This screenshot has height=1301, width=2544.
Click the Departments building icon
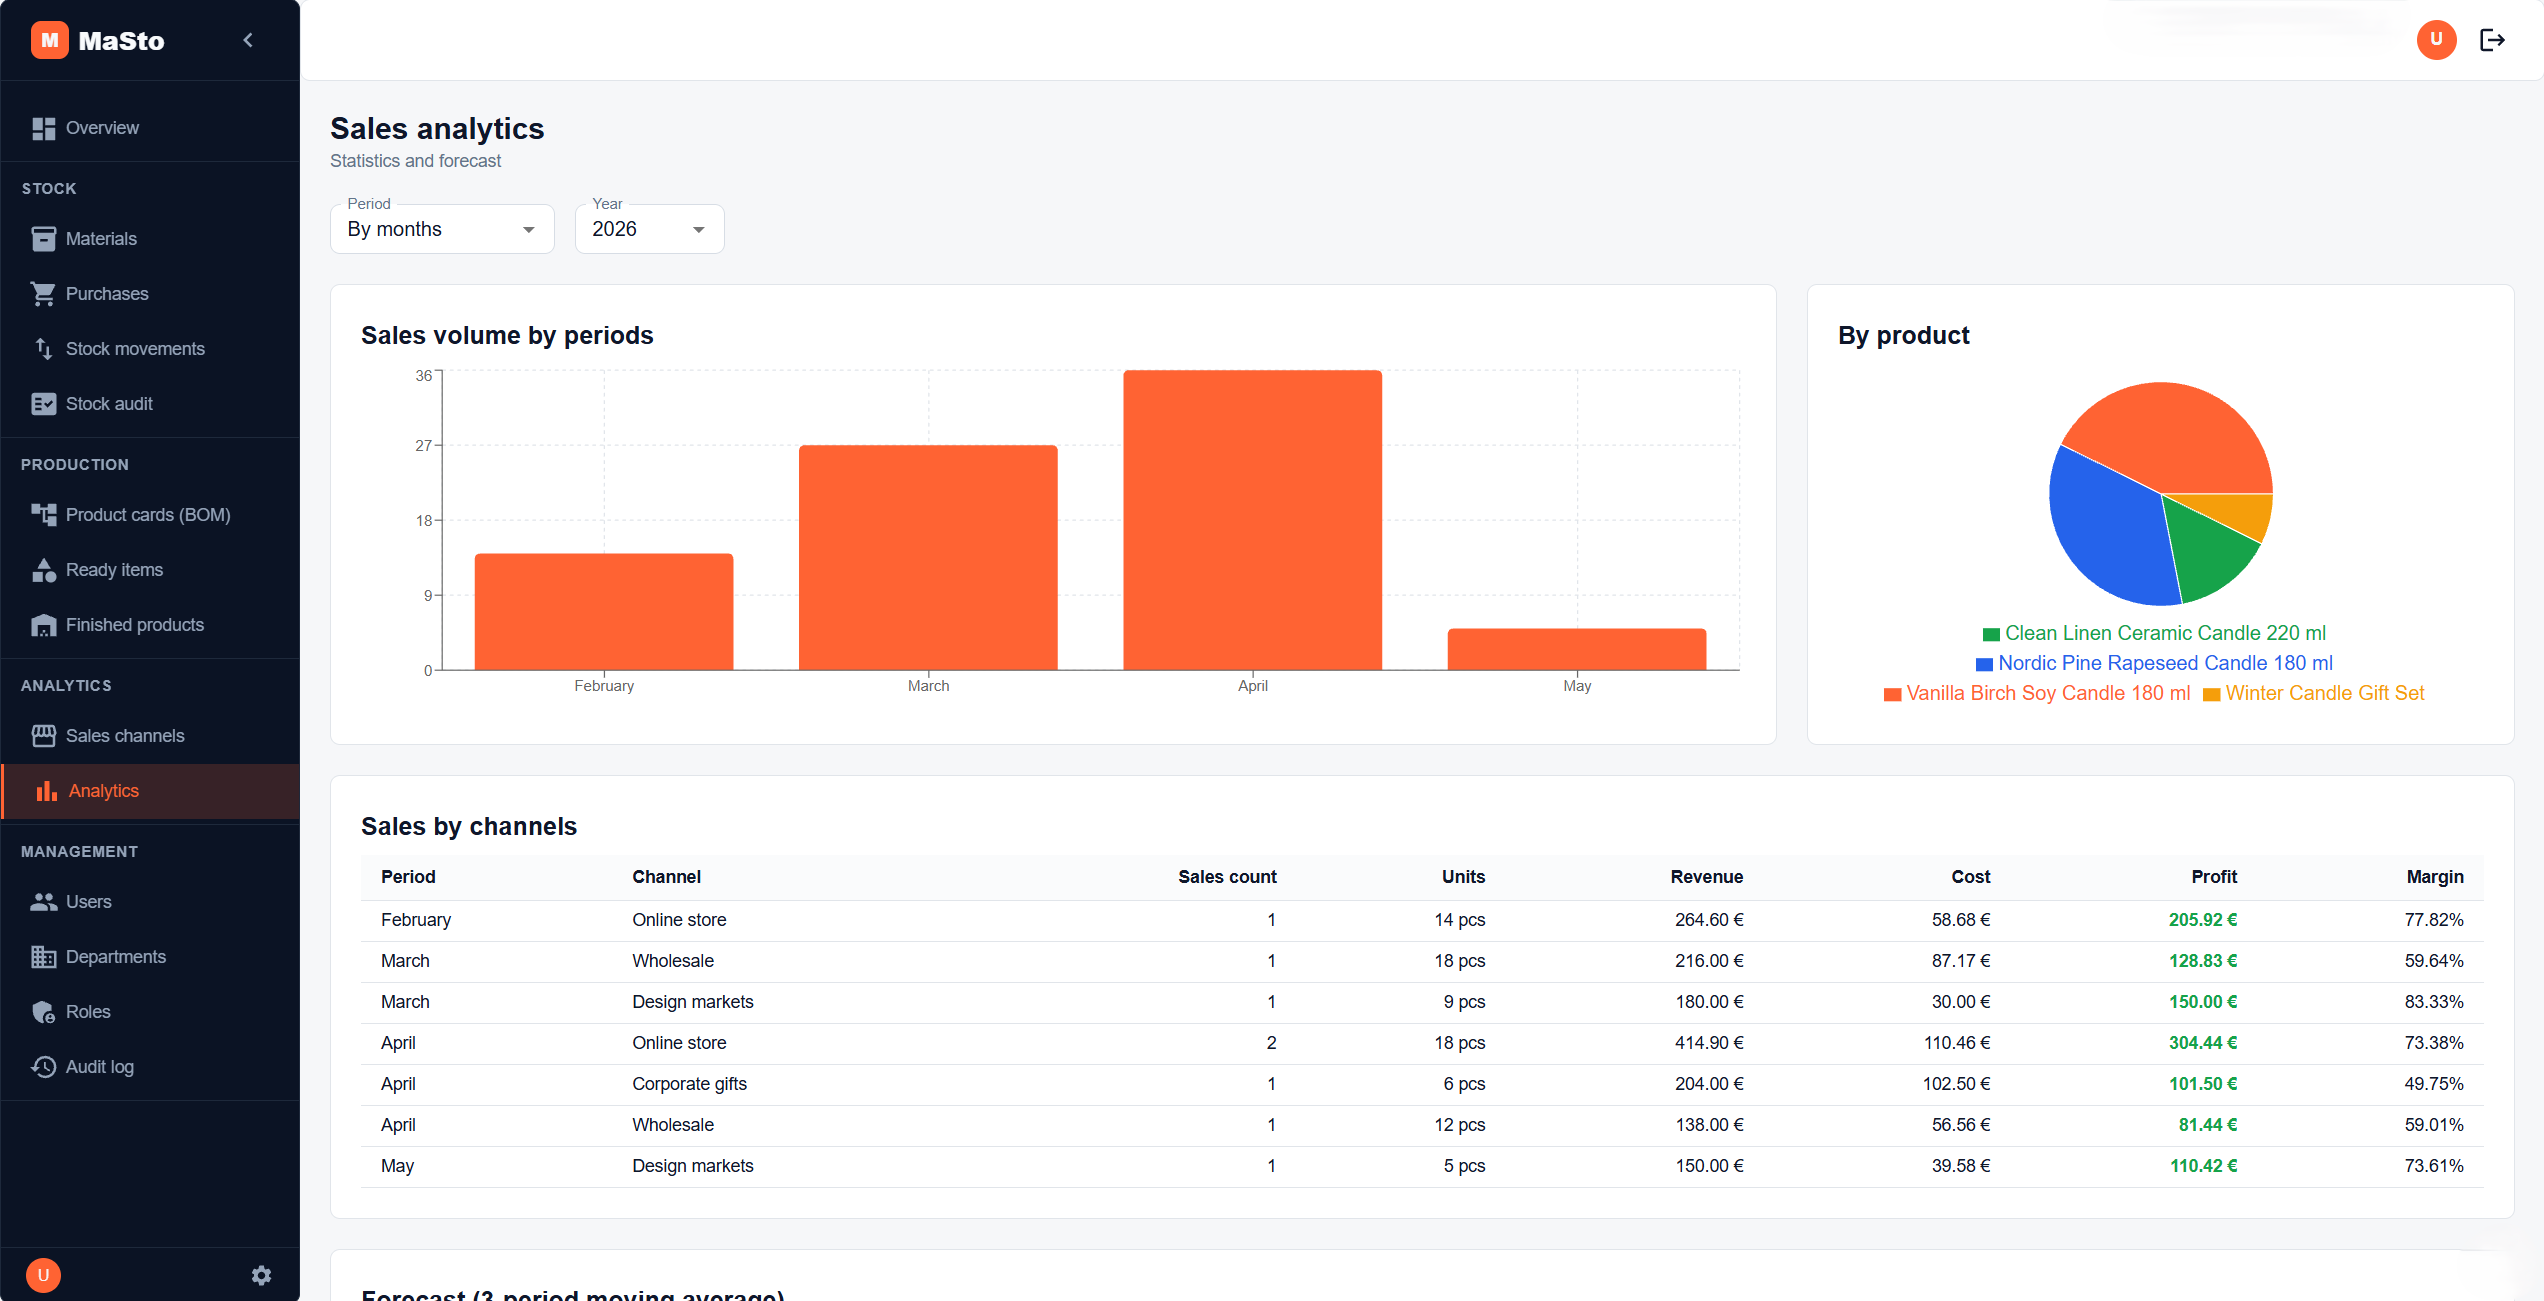[43, 957]
